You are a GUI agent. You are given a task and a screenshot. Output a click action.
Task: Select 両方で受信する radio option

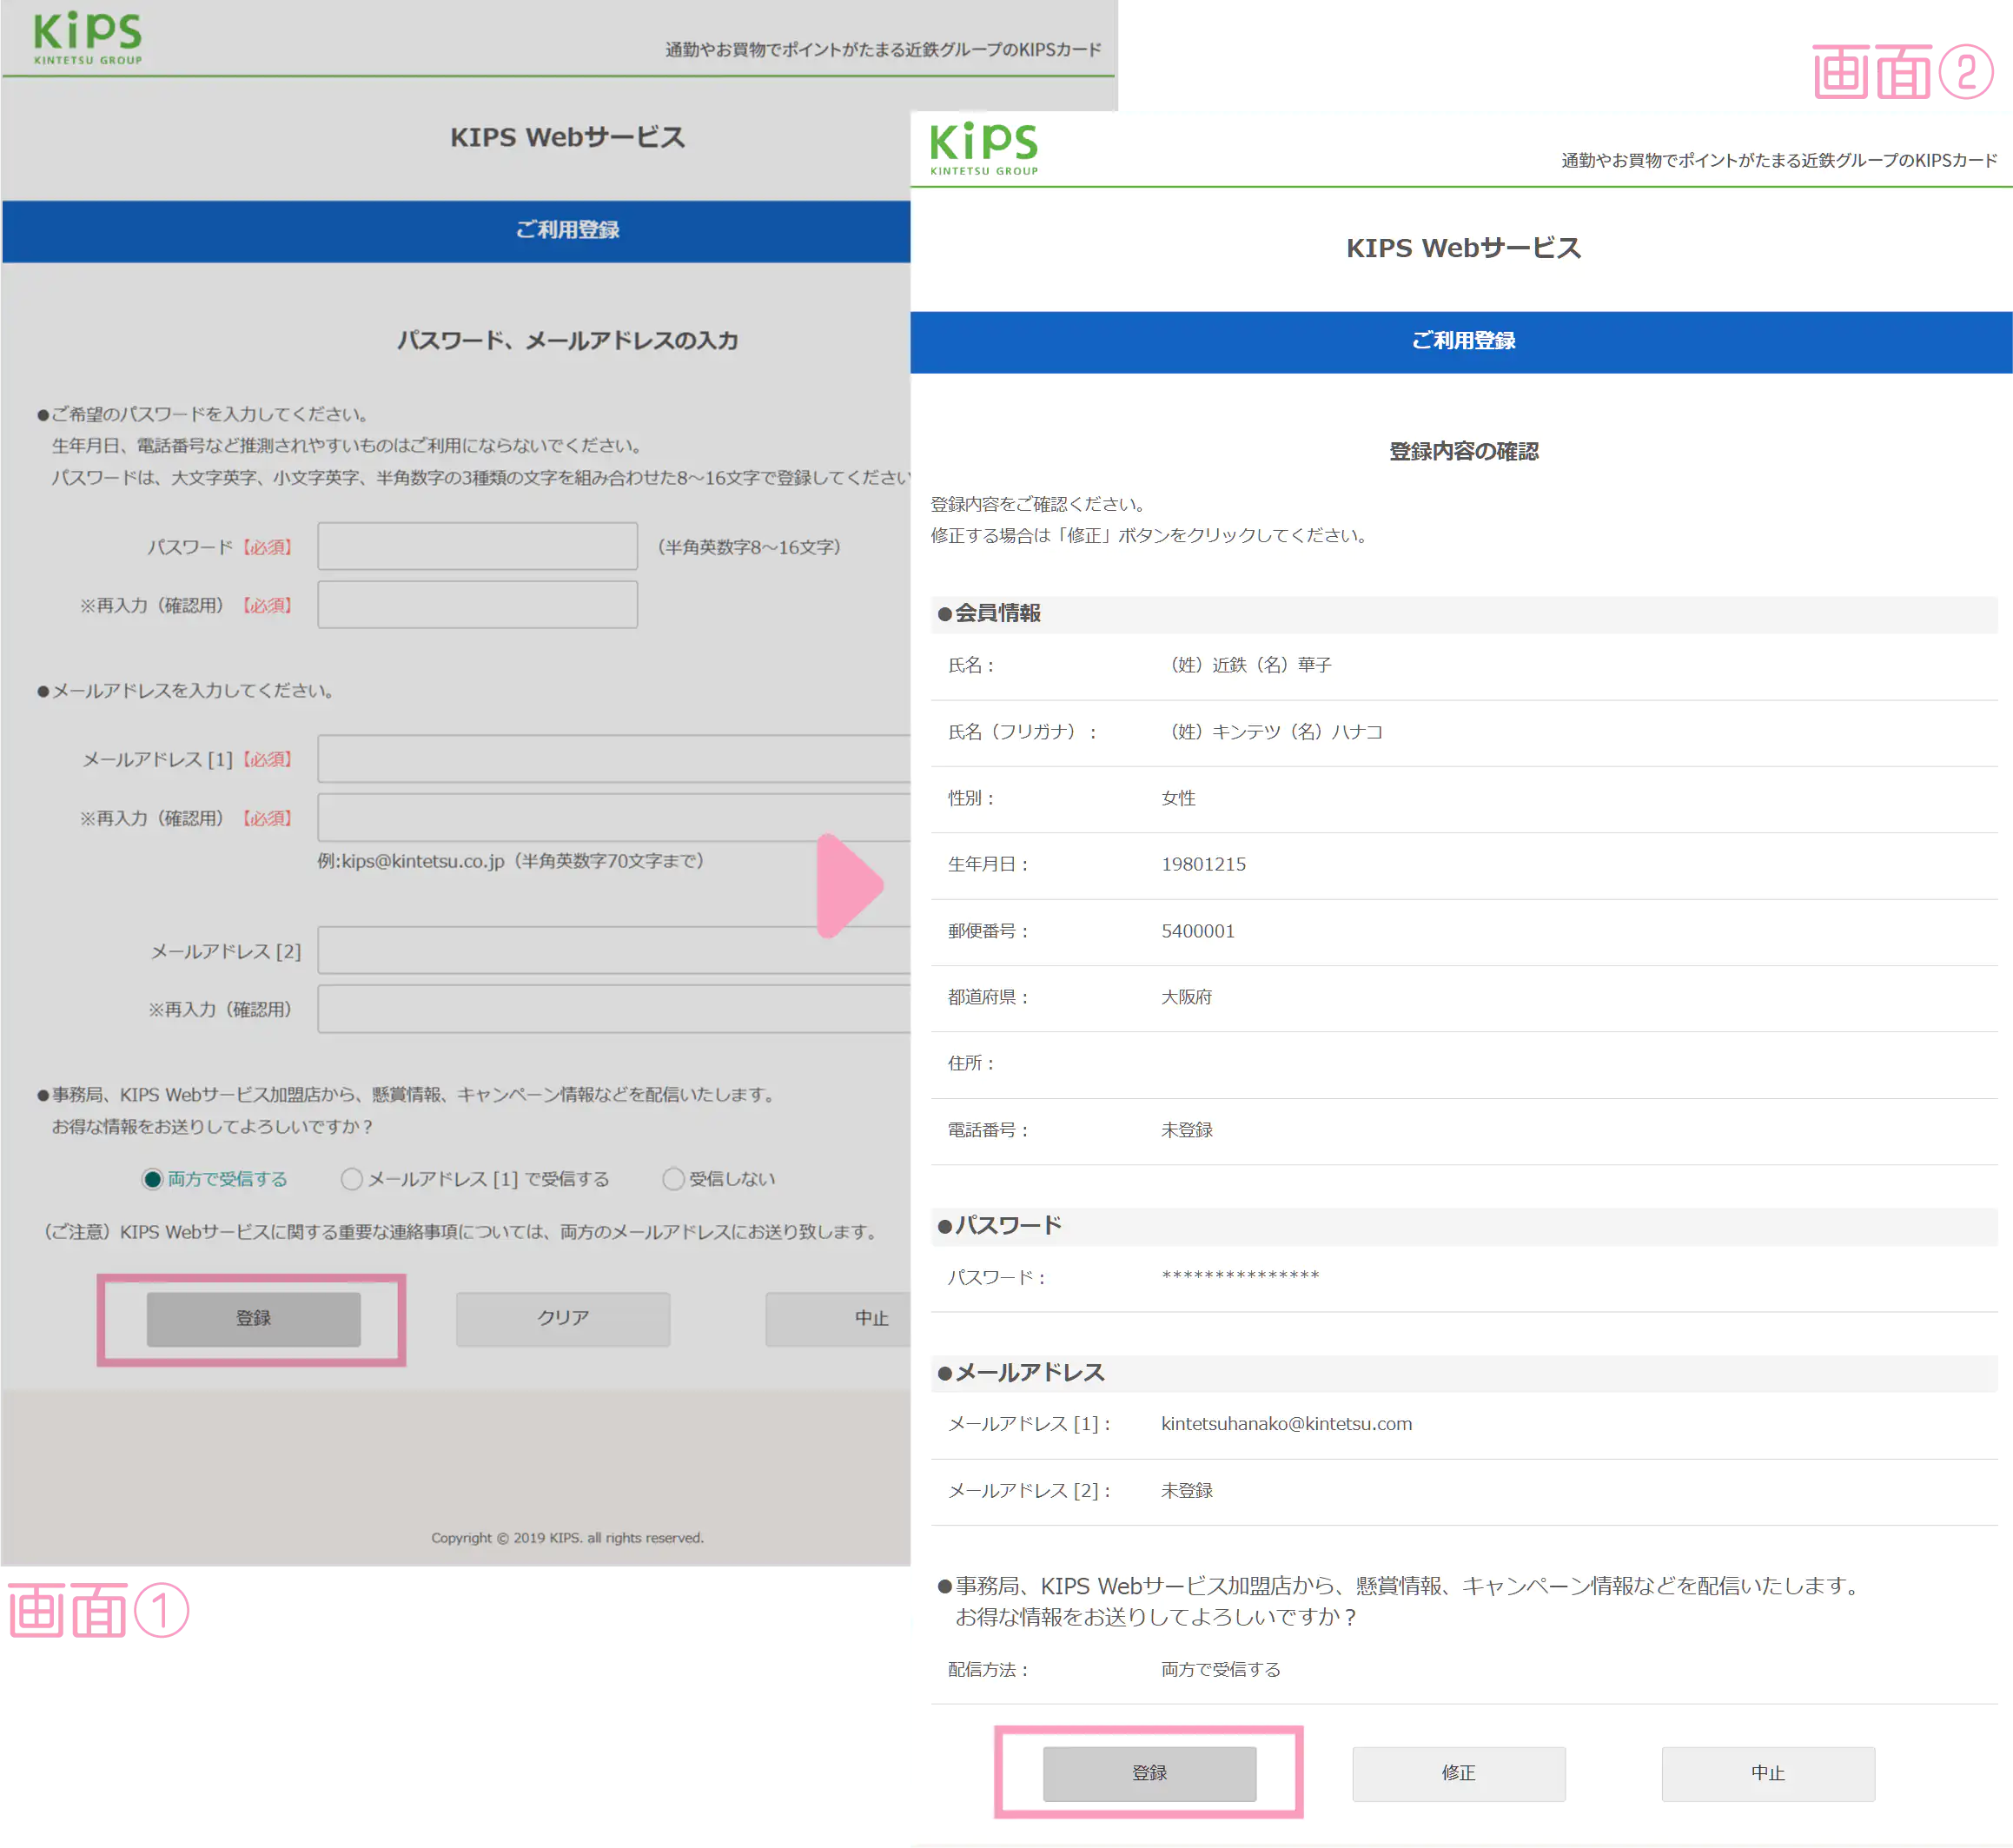pyautogui.click(x=152, y=1179)
